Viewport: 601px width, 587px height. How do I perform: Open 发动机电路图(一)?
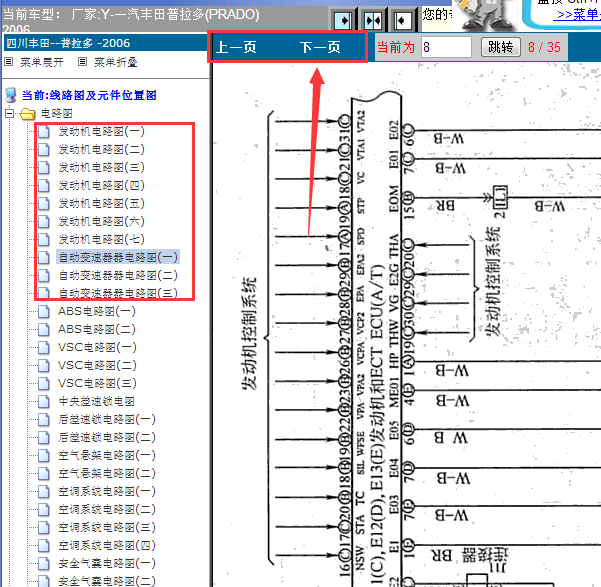click(101, 132)
